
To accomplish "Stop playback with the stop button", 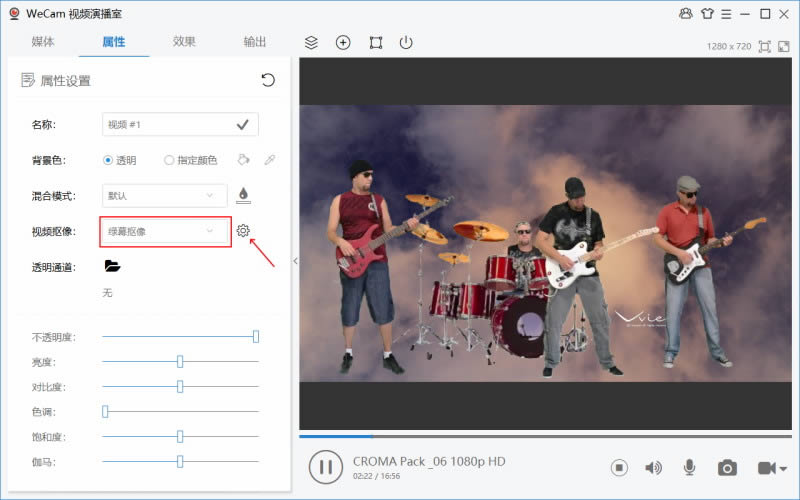I will click(x=619, y=467).
